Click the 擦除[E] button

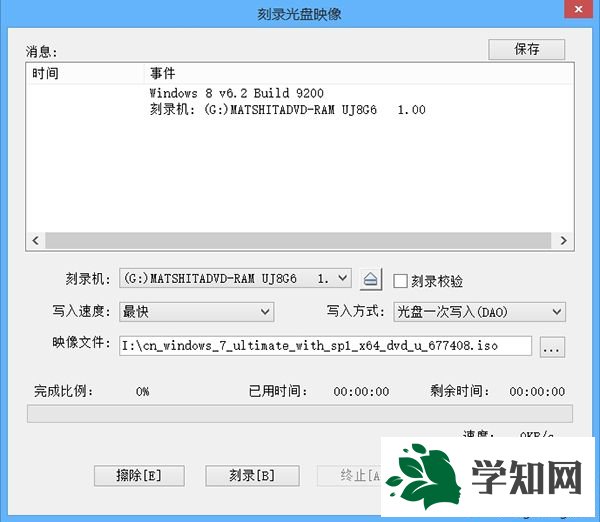pos(139,476)
